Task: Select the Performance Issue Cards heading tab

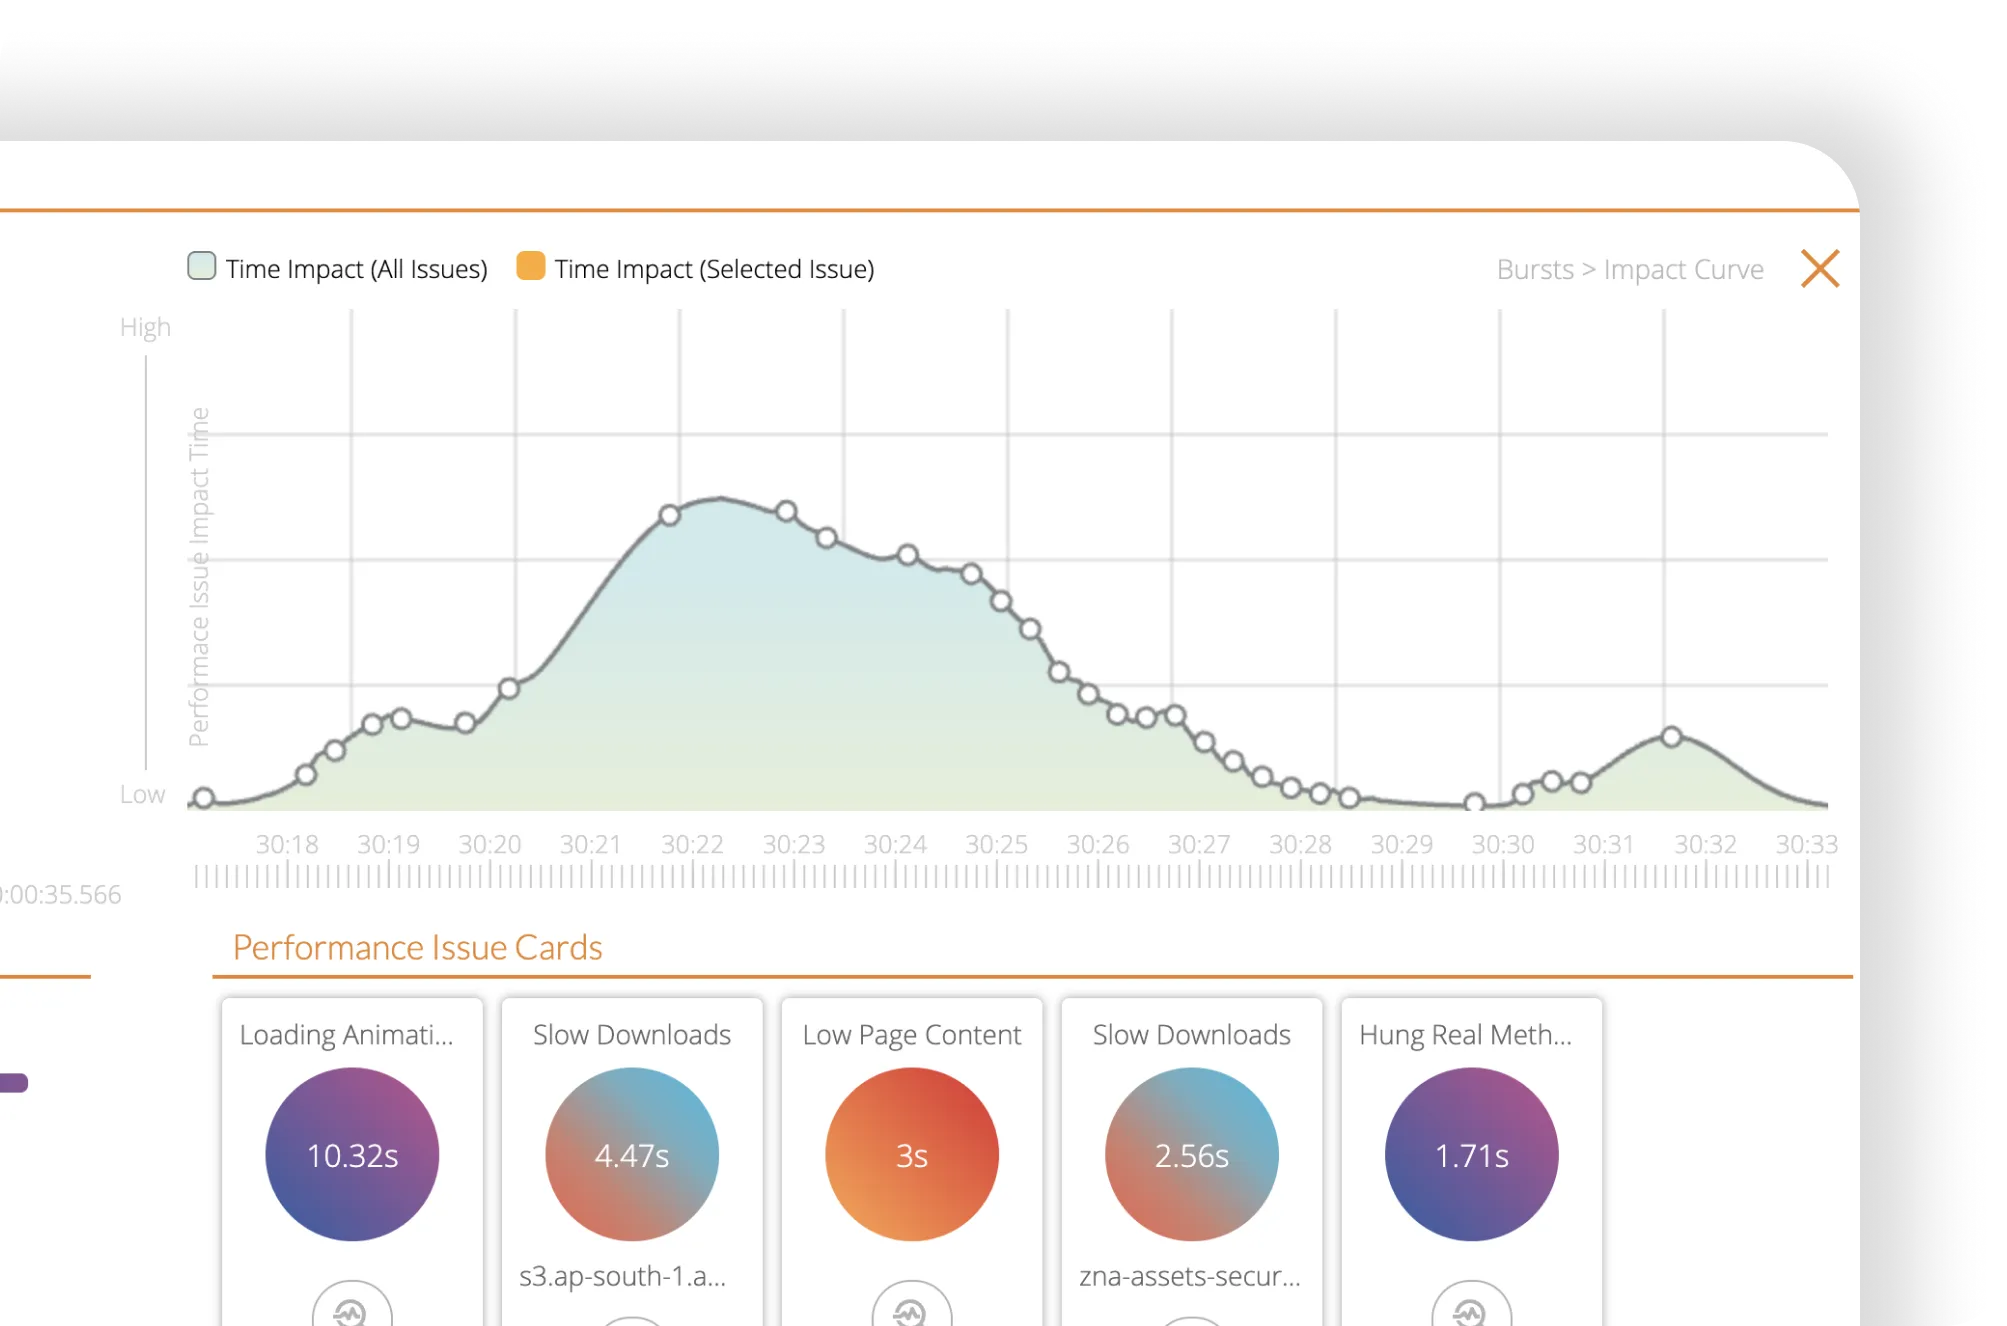Action: click(417, 947)
